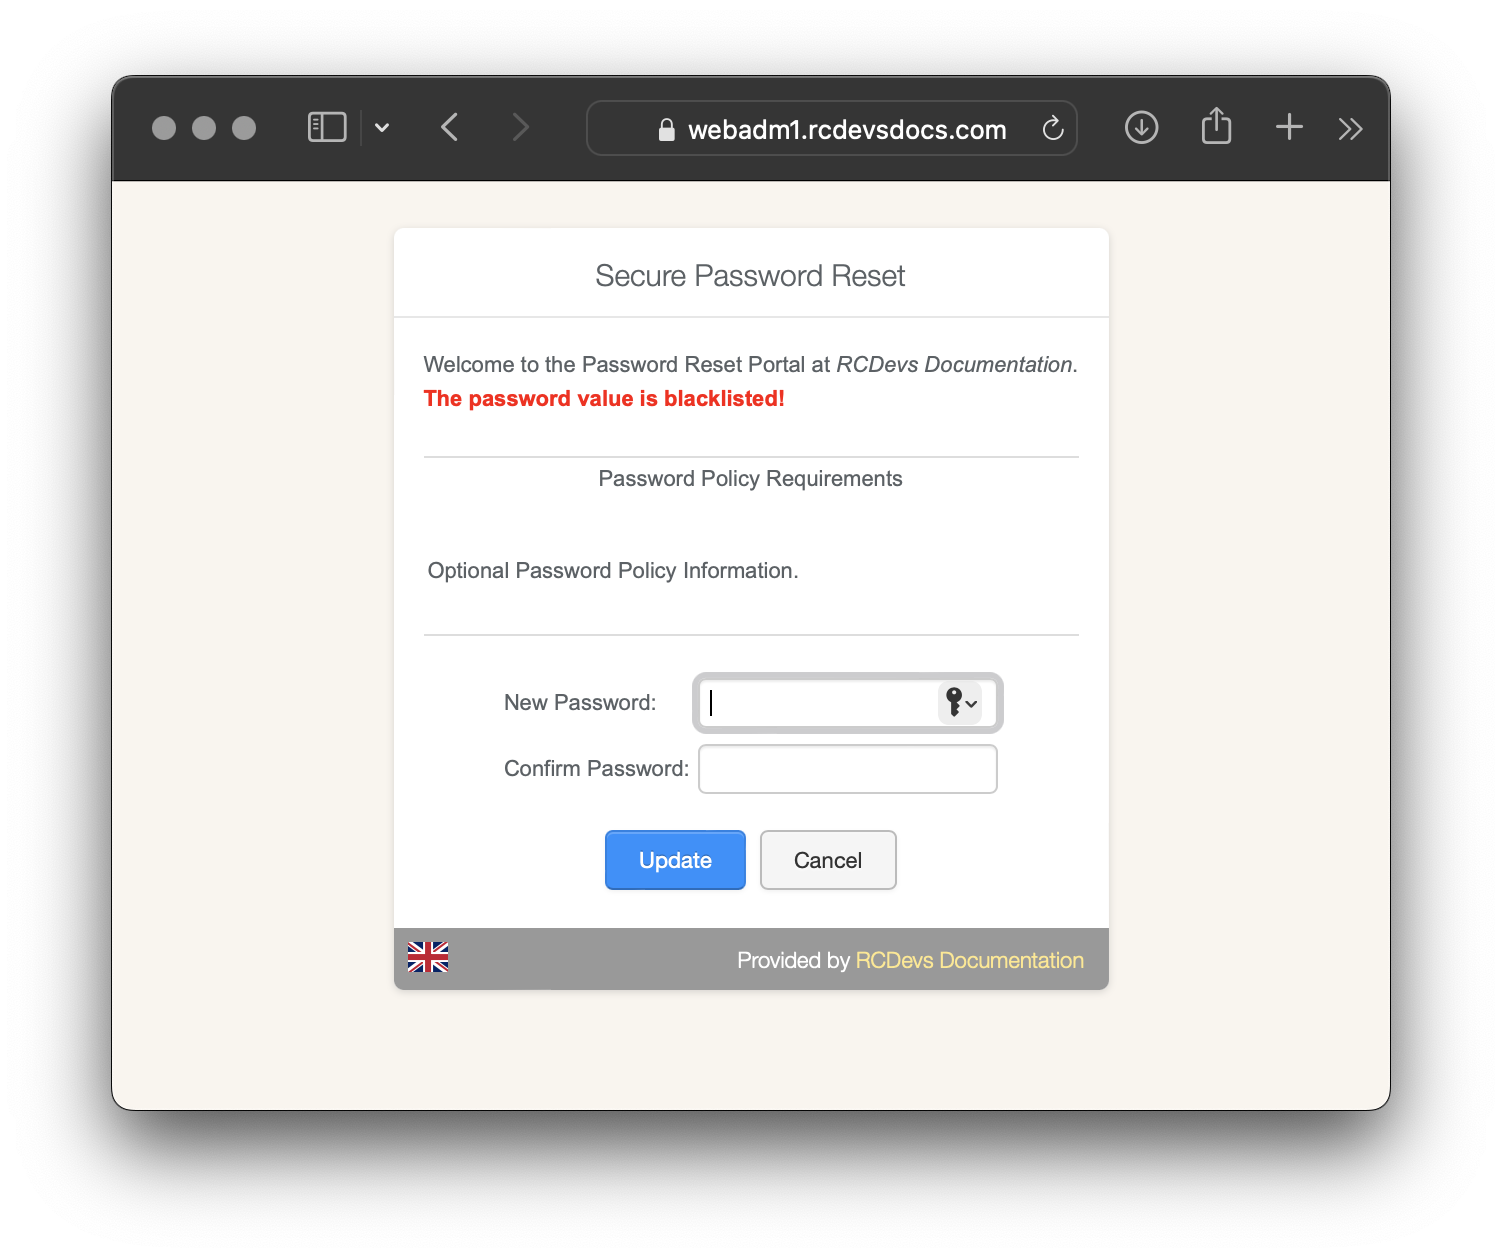Viewport: 1502px width, 1258px height.
Task: Toggle the Safari sidebar icon
Action: pyautogui.click(x=327, y=128)
